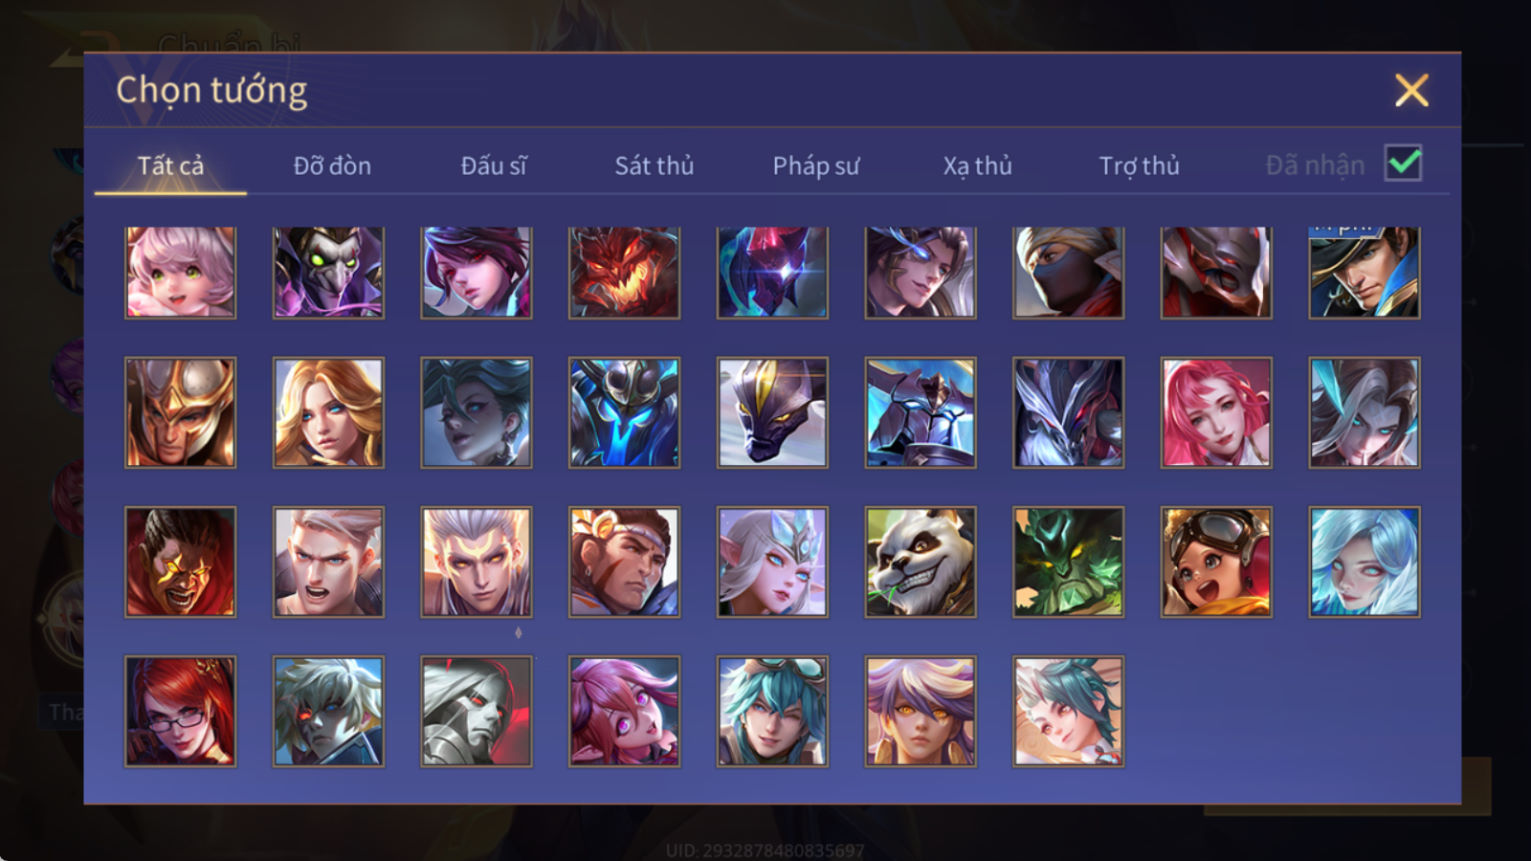This screenshot has width=1531, height=861.
Task: Switch to the Đỡ đòn tab
Action: tap(332, 166)
